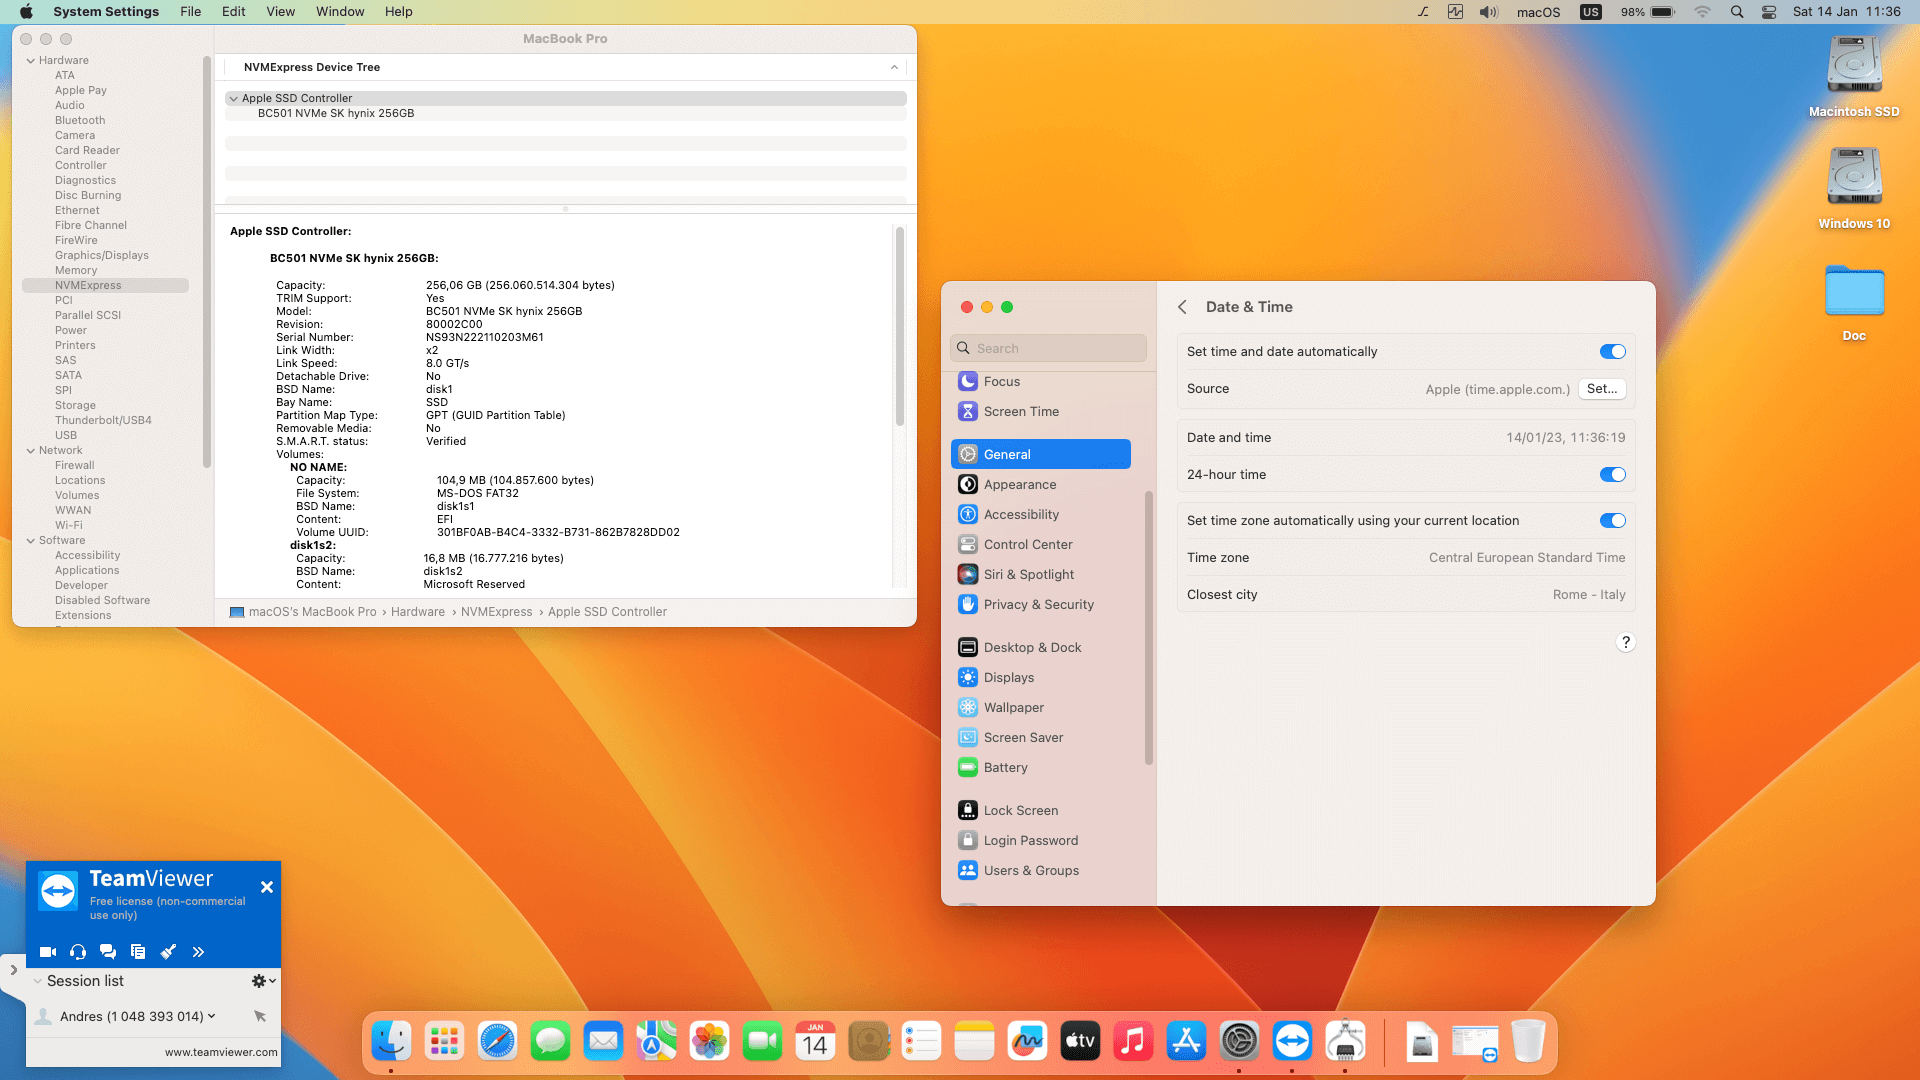Open Music app in the Dock

(1133, 1041)
